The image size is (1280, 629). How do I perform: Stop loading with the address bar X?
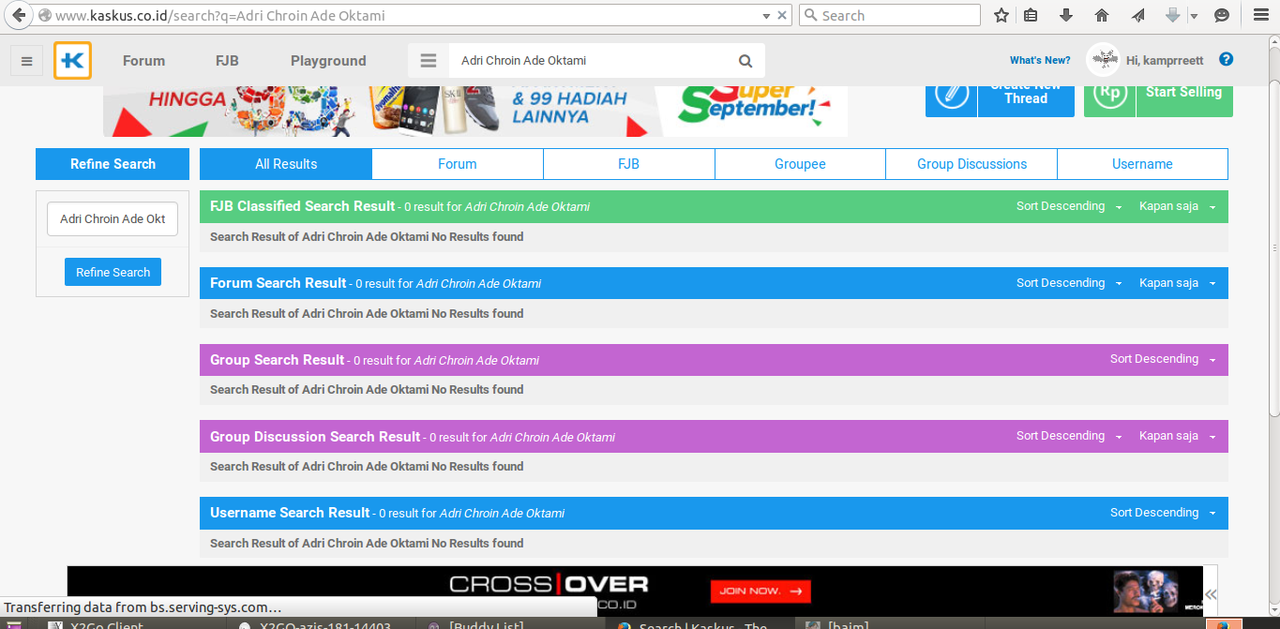pyautogui.click(x=782, y=16)
